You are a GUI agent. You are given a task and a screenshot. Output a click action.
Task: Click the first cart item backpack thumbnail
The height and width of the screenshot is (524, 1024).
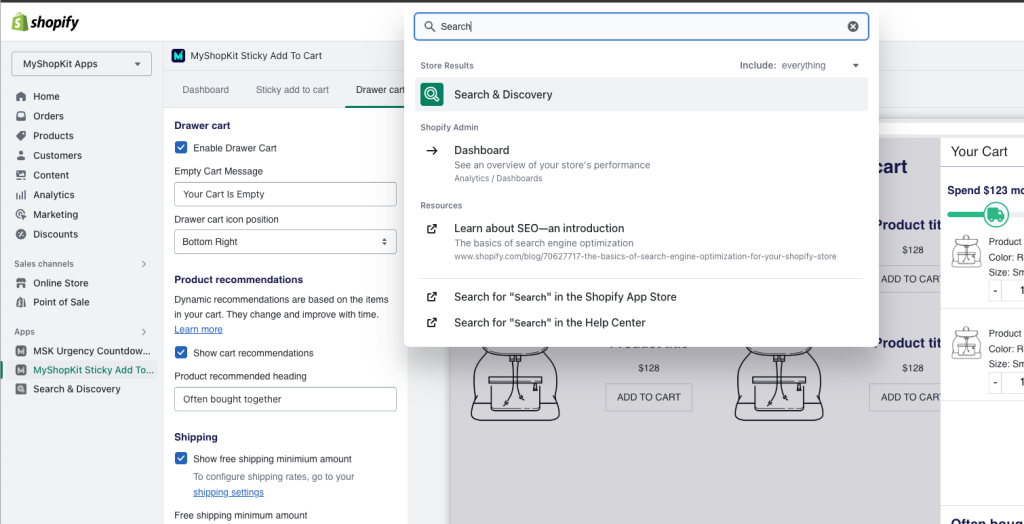967,252
